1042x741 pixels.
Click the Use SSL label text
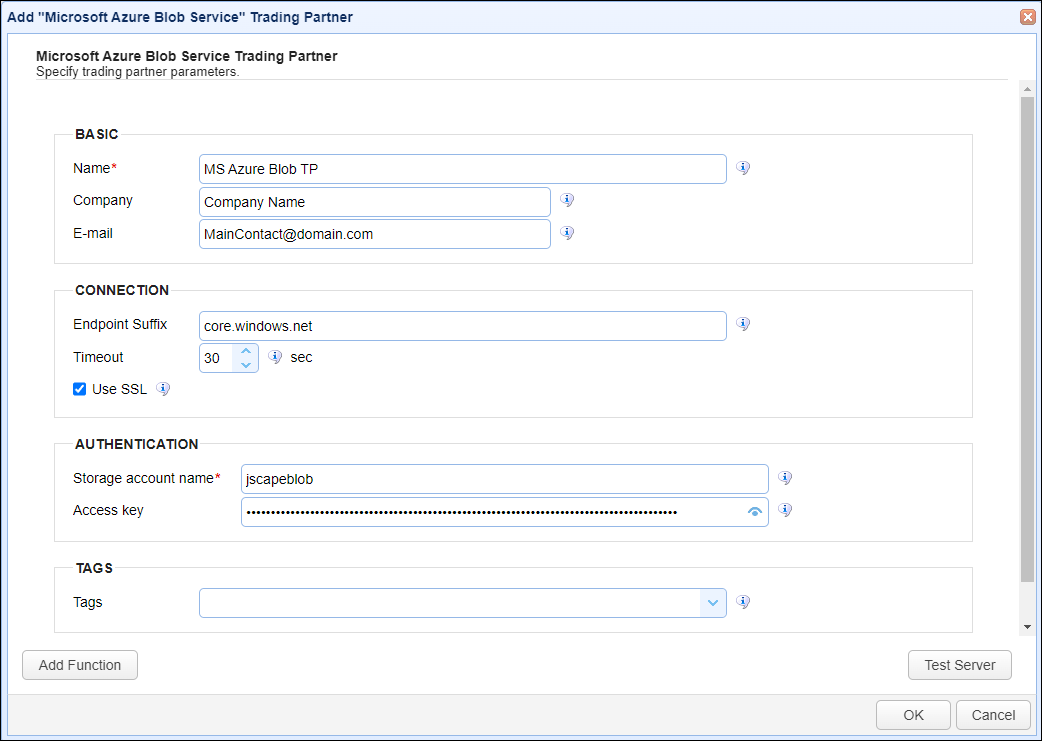point(120,389)
